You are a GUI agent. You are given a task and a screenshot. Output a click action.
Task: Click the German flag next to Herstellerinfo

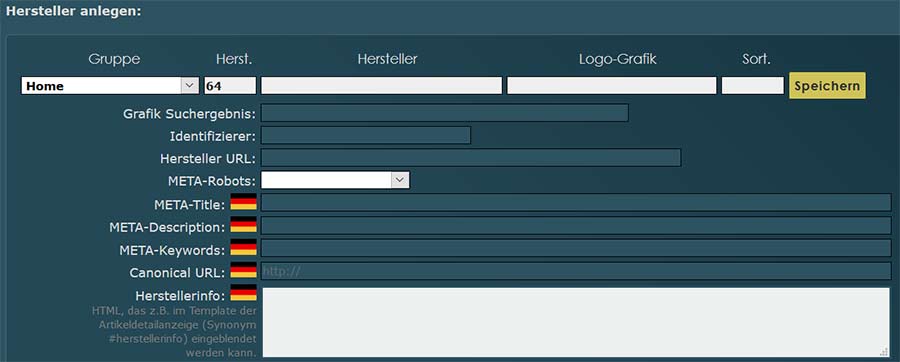click(243, 293)
